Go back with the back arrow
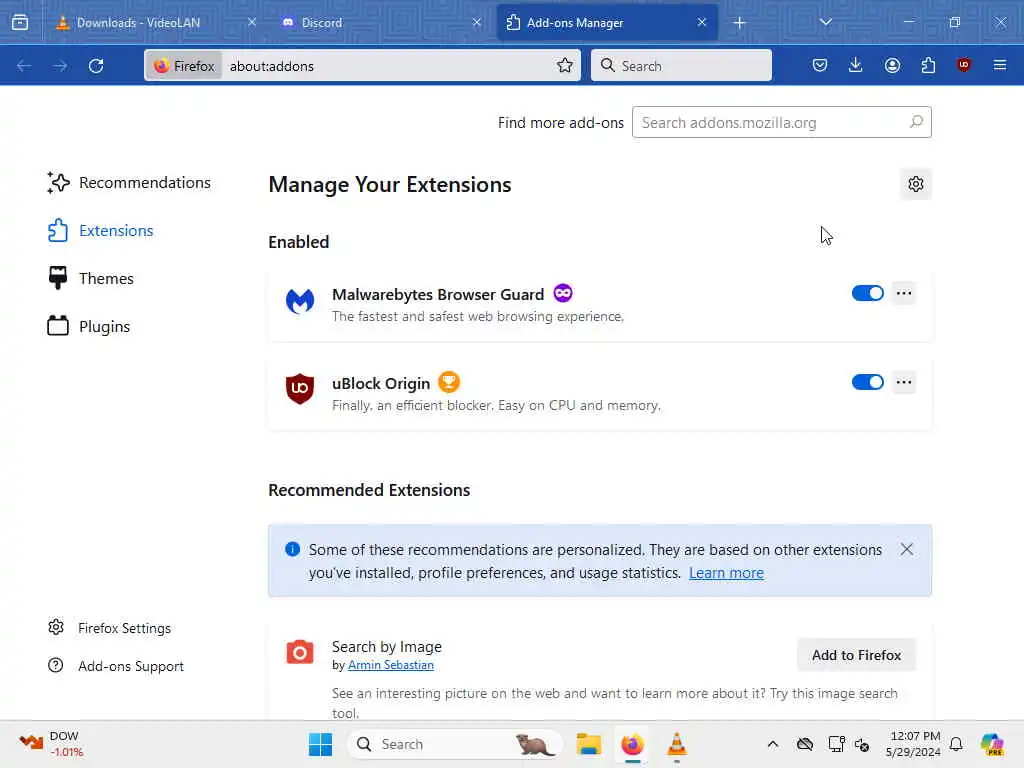 (x=24, y=66)
